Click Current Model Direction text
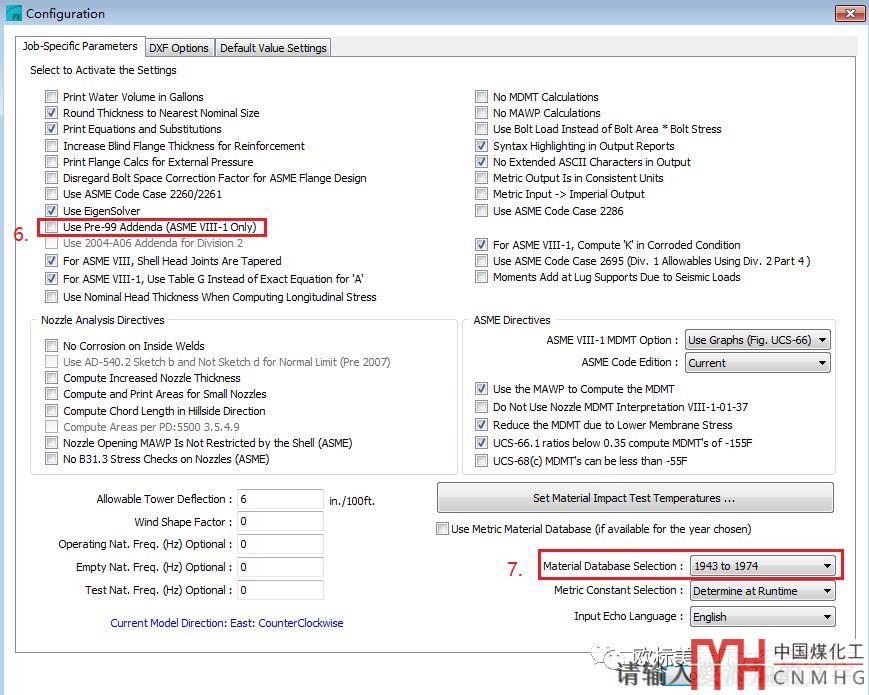The height and width of the screenshot is (695, 869). [227, 623]
